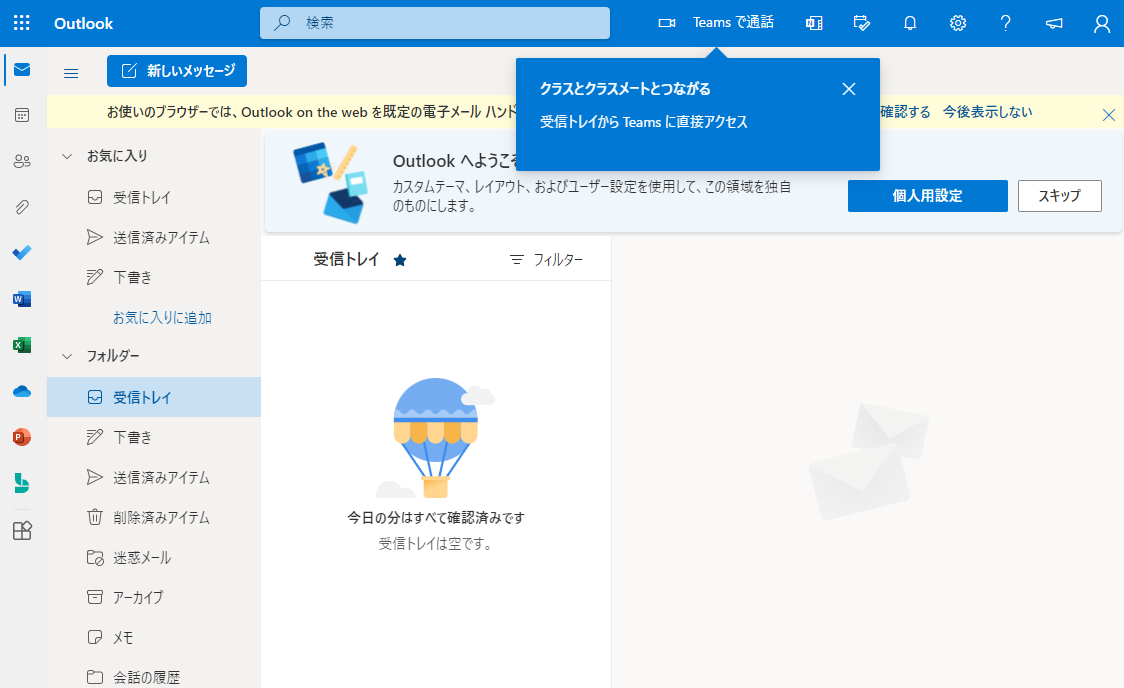The width and height of the screenshot is (1124, 688).
Task: Click the 確認する link in the yellow bar
Action: (905, 112)
